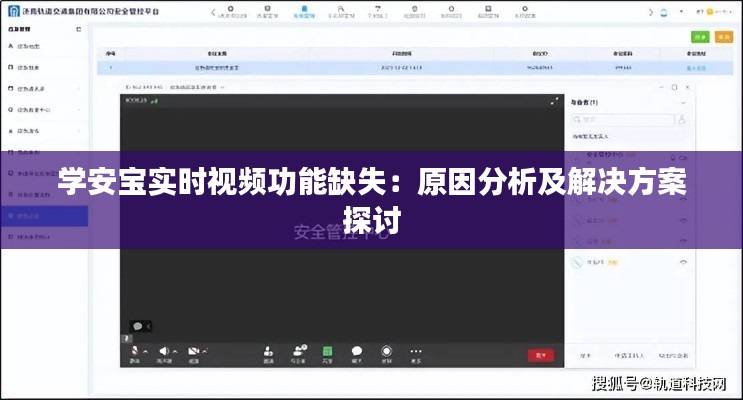
Task: Click the speaker icon in meeting toolbar
Action: coord(164,351)
